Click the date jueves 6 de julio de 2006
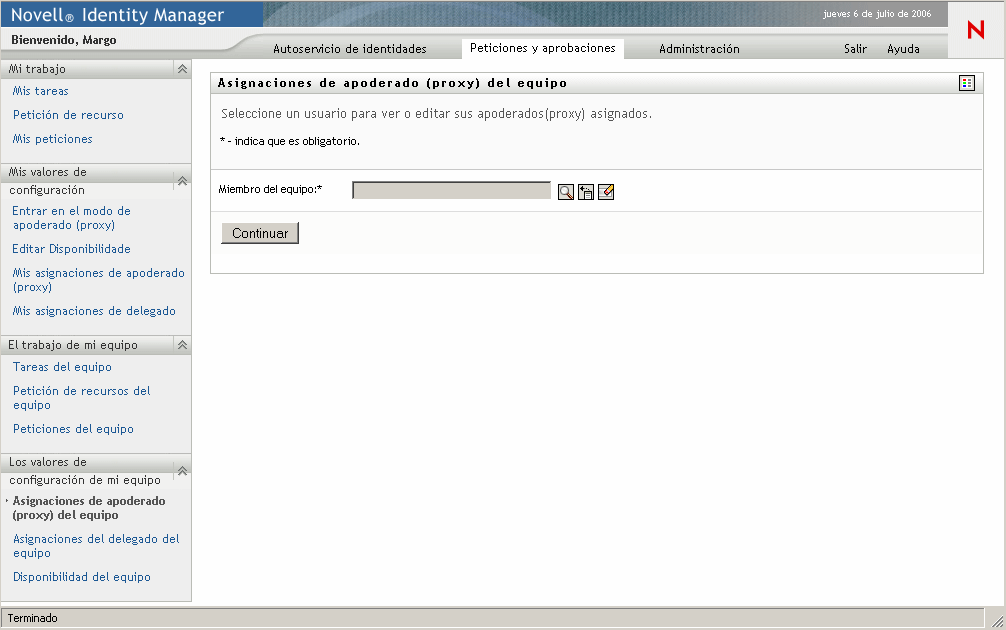The image size is (1006, 630). coord(877,13)
